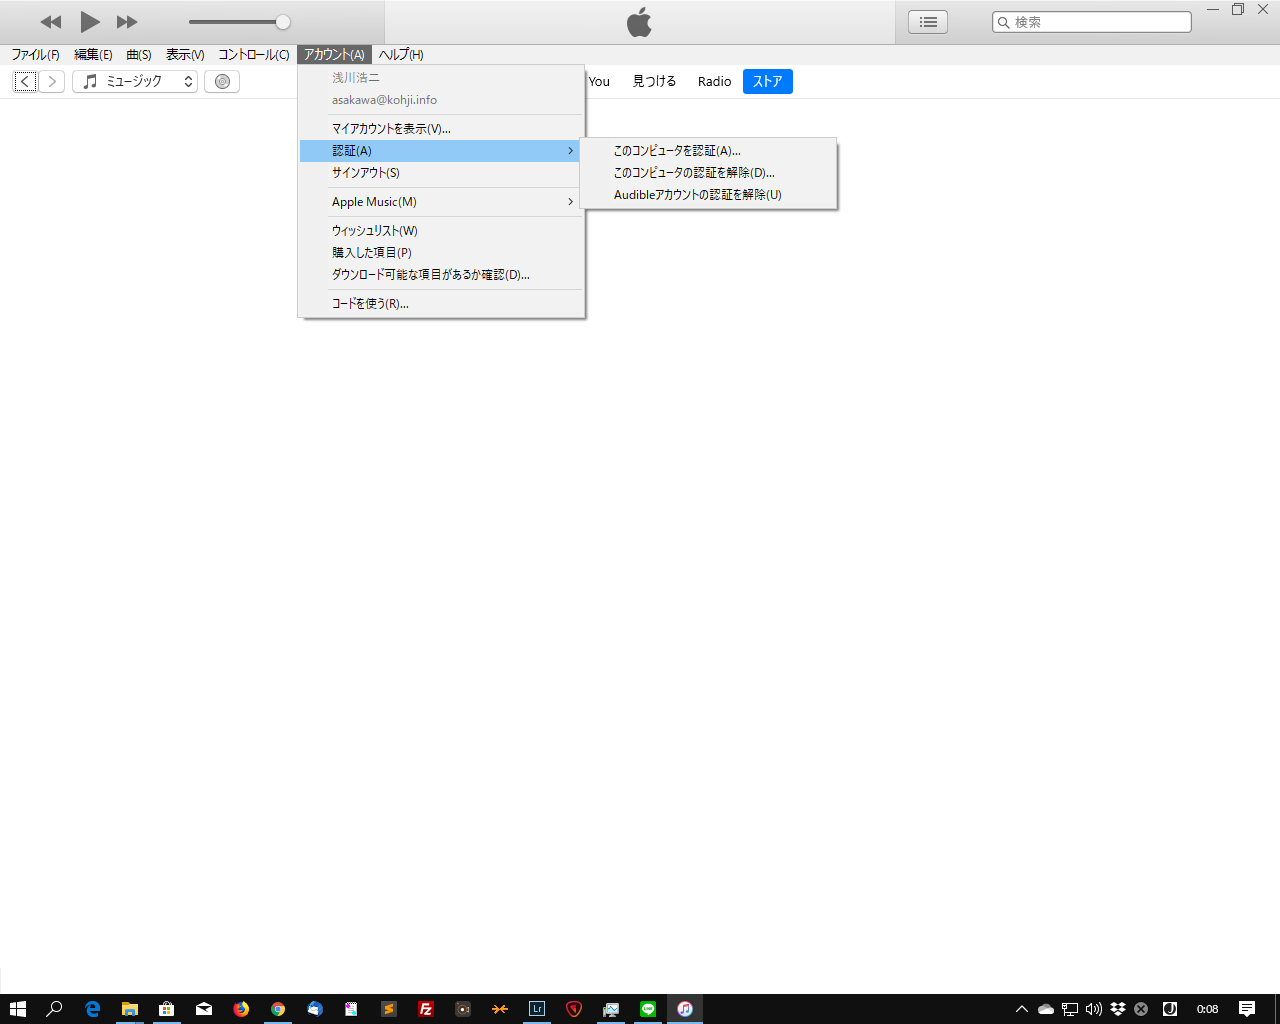The height and width of the screenshot is (1024, 1280).
Task: Launch Microsoft Edge from the taskbar
Action: 92,1009
